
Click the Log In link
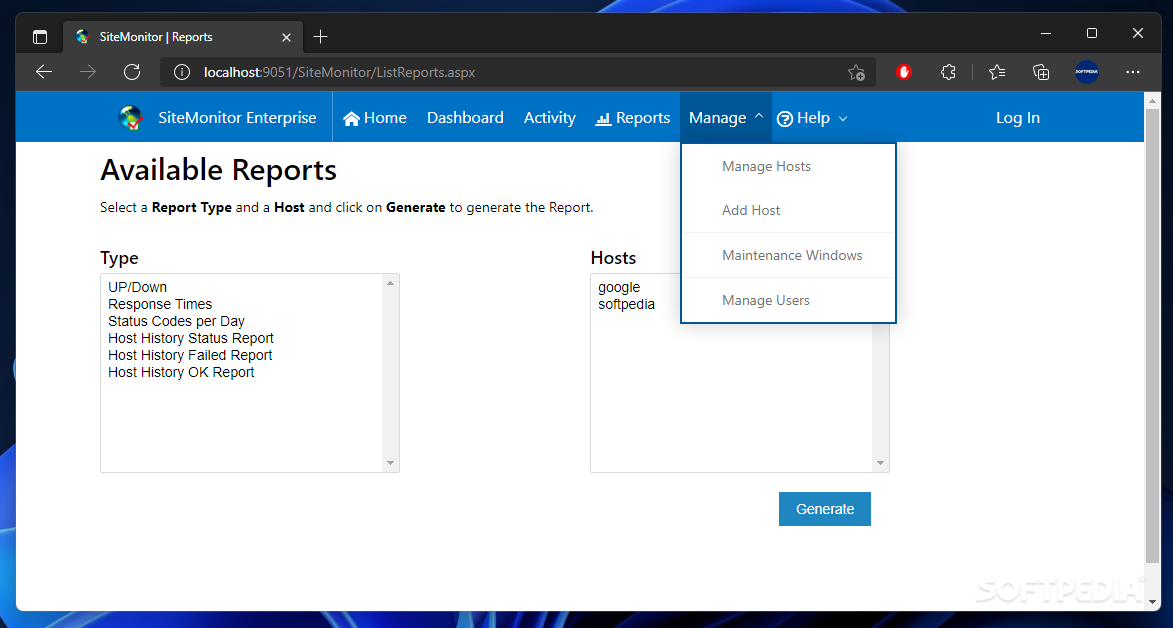(1017, 118)
